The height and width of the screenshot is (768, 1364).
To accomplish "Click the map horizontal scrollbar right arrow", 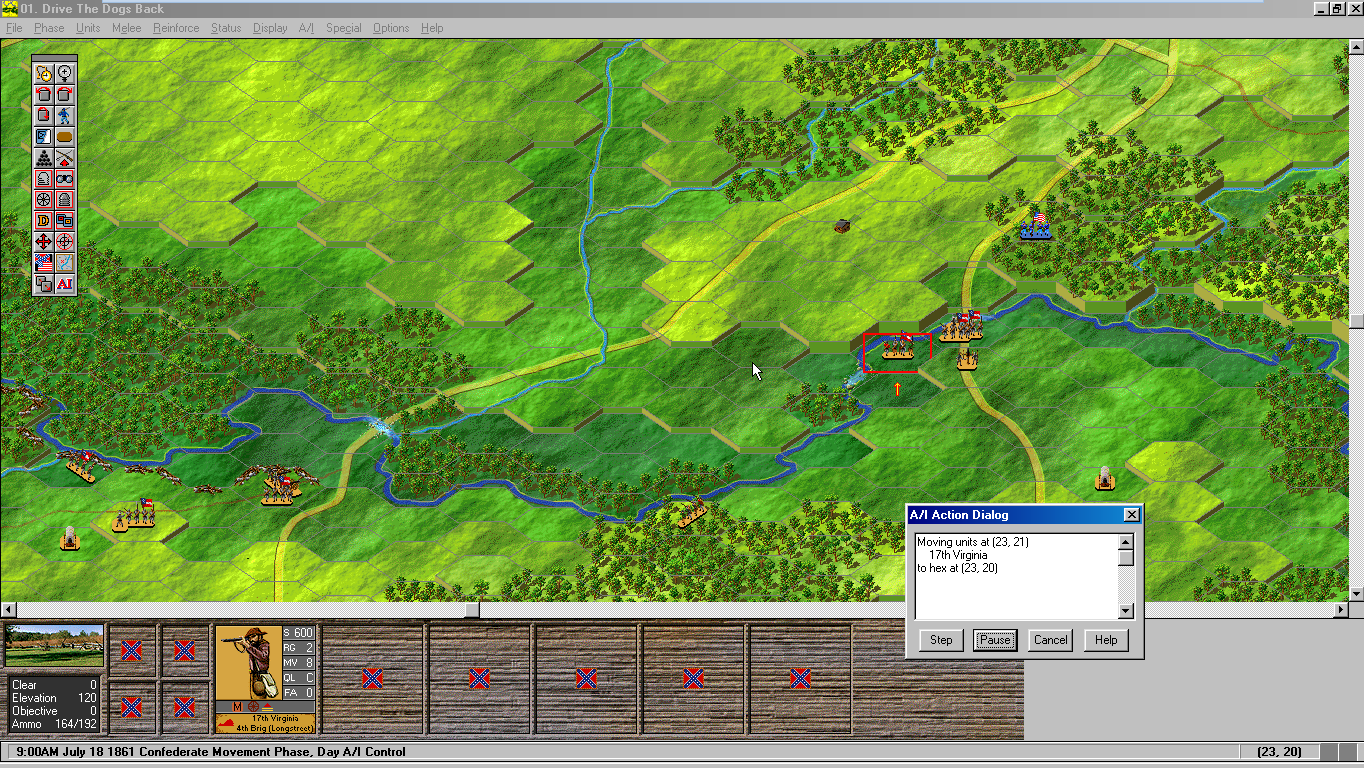I will click(x=1342, y=609).
